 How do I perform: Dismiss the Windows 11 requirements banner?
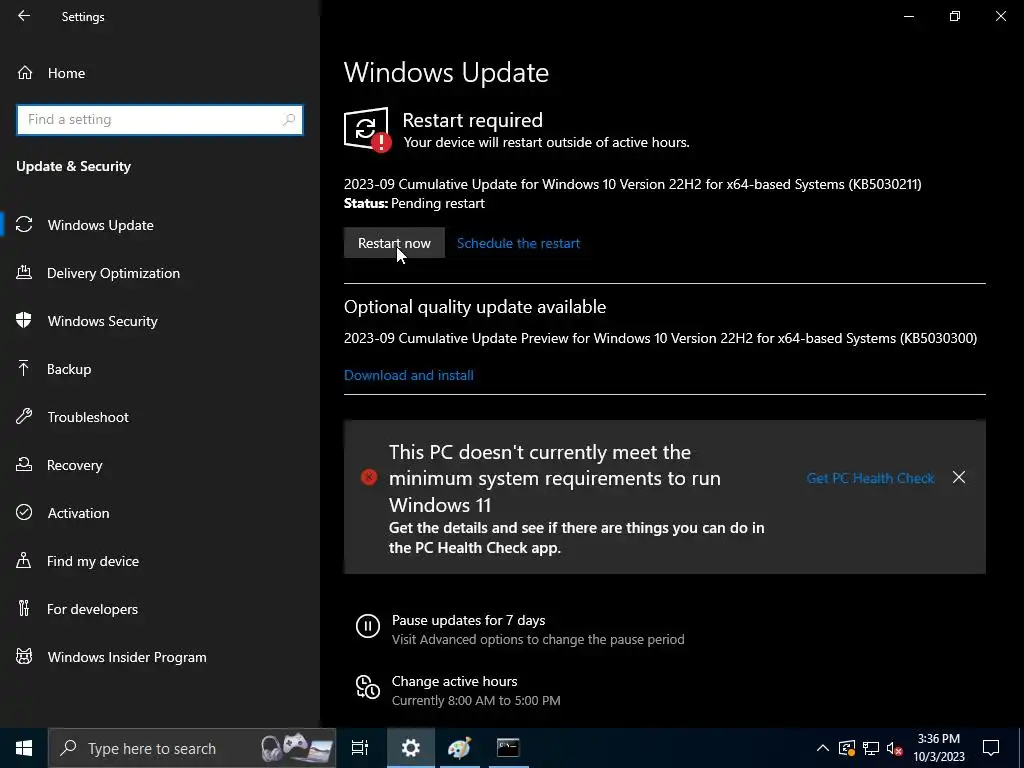point(959,477)
